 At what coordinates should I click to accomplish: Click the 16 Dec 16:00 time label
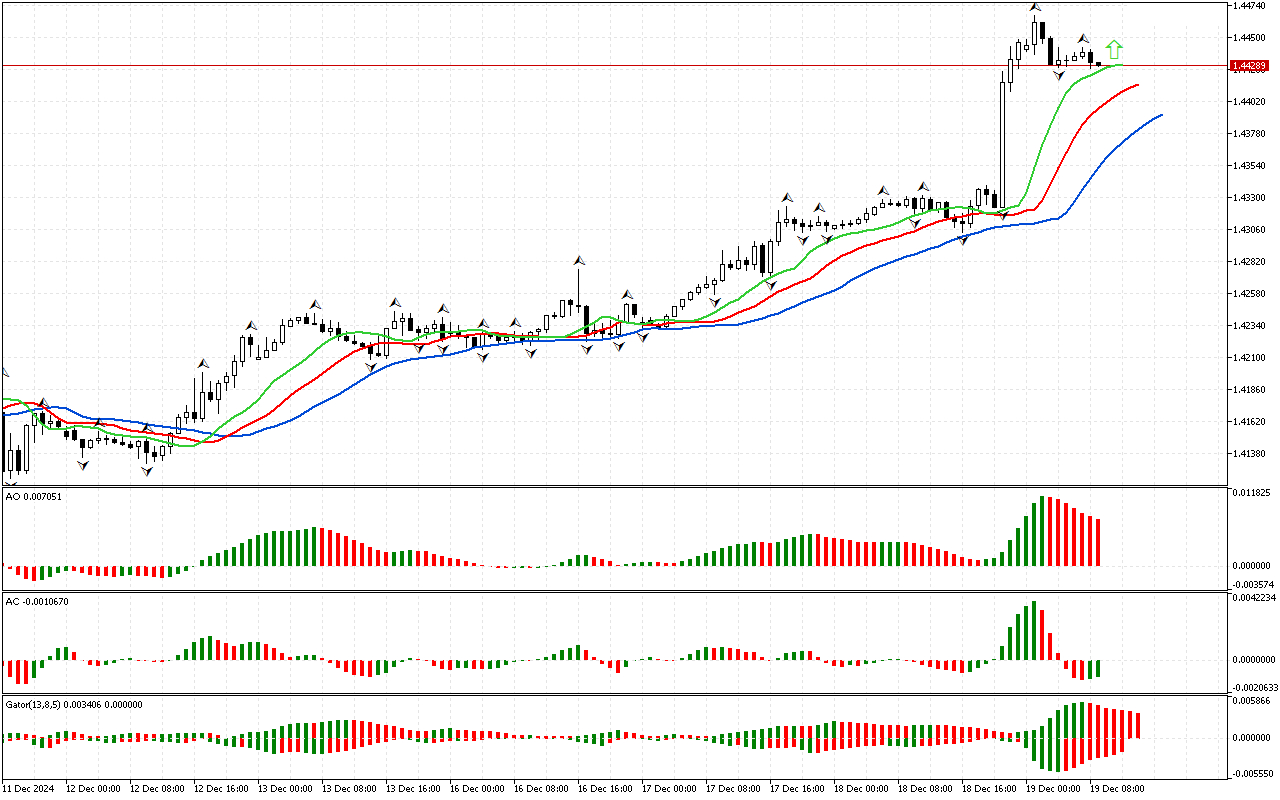click(605, 789)
